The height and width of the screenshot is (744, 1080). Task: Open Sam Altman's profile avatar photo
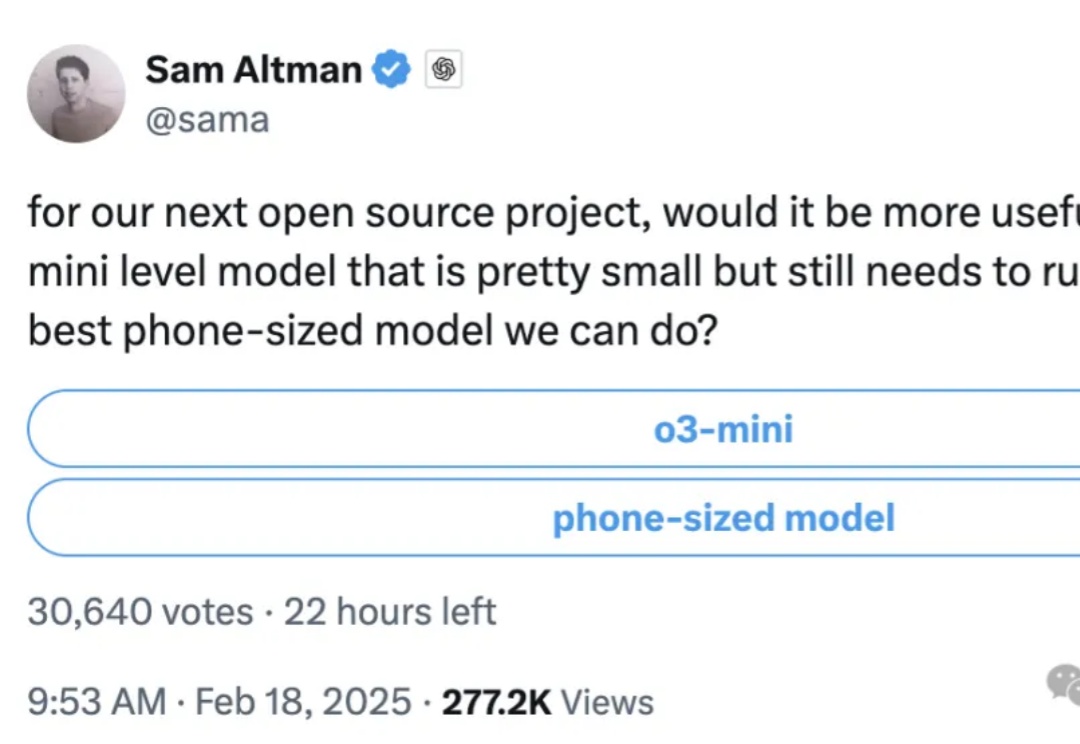[x=76, y=94]
